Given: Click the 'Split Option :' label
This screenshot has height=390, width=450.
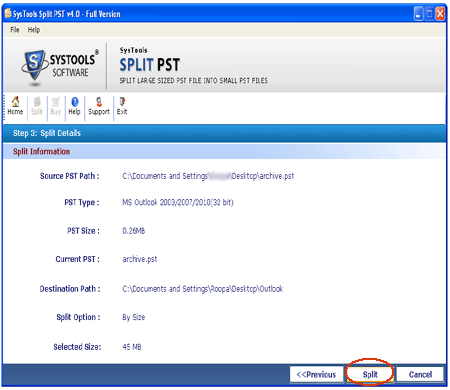Looking at the screenshot, I should pos(78,317).
